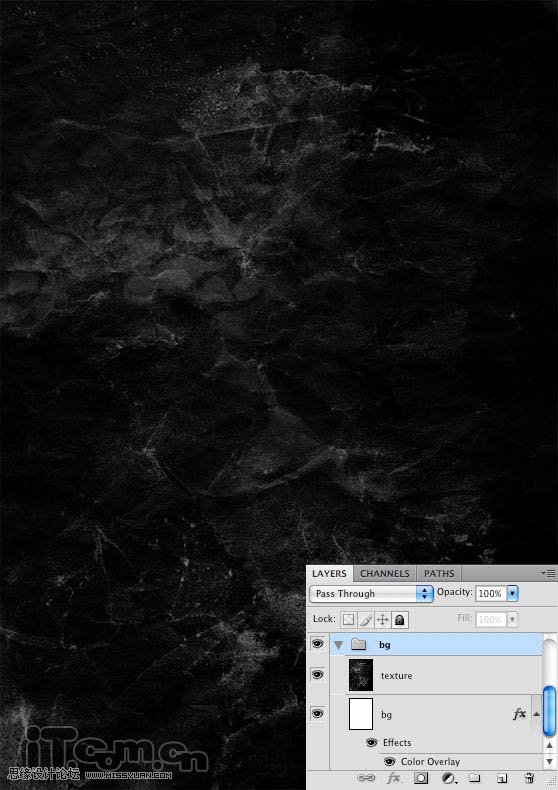Image resolution: width=558 pixels, height=790 pixels.
Task: Click the Effects label under bg
Action: (x=397, y=743)
